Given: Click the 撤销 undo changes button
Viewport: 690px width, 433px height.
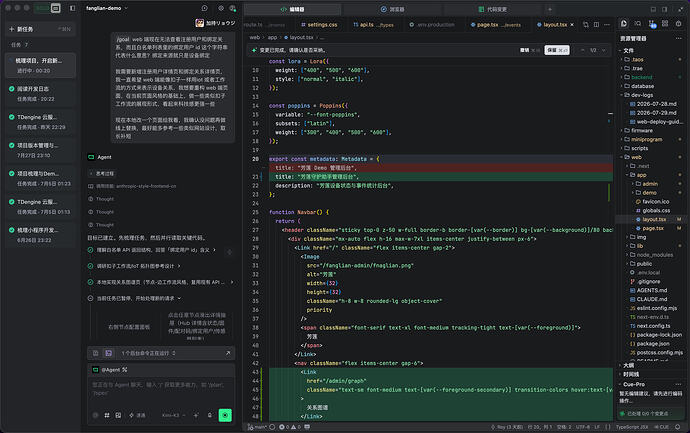Looking at the screenshot, I should (530, 50).
